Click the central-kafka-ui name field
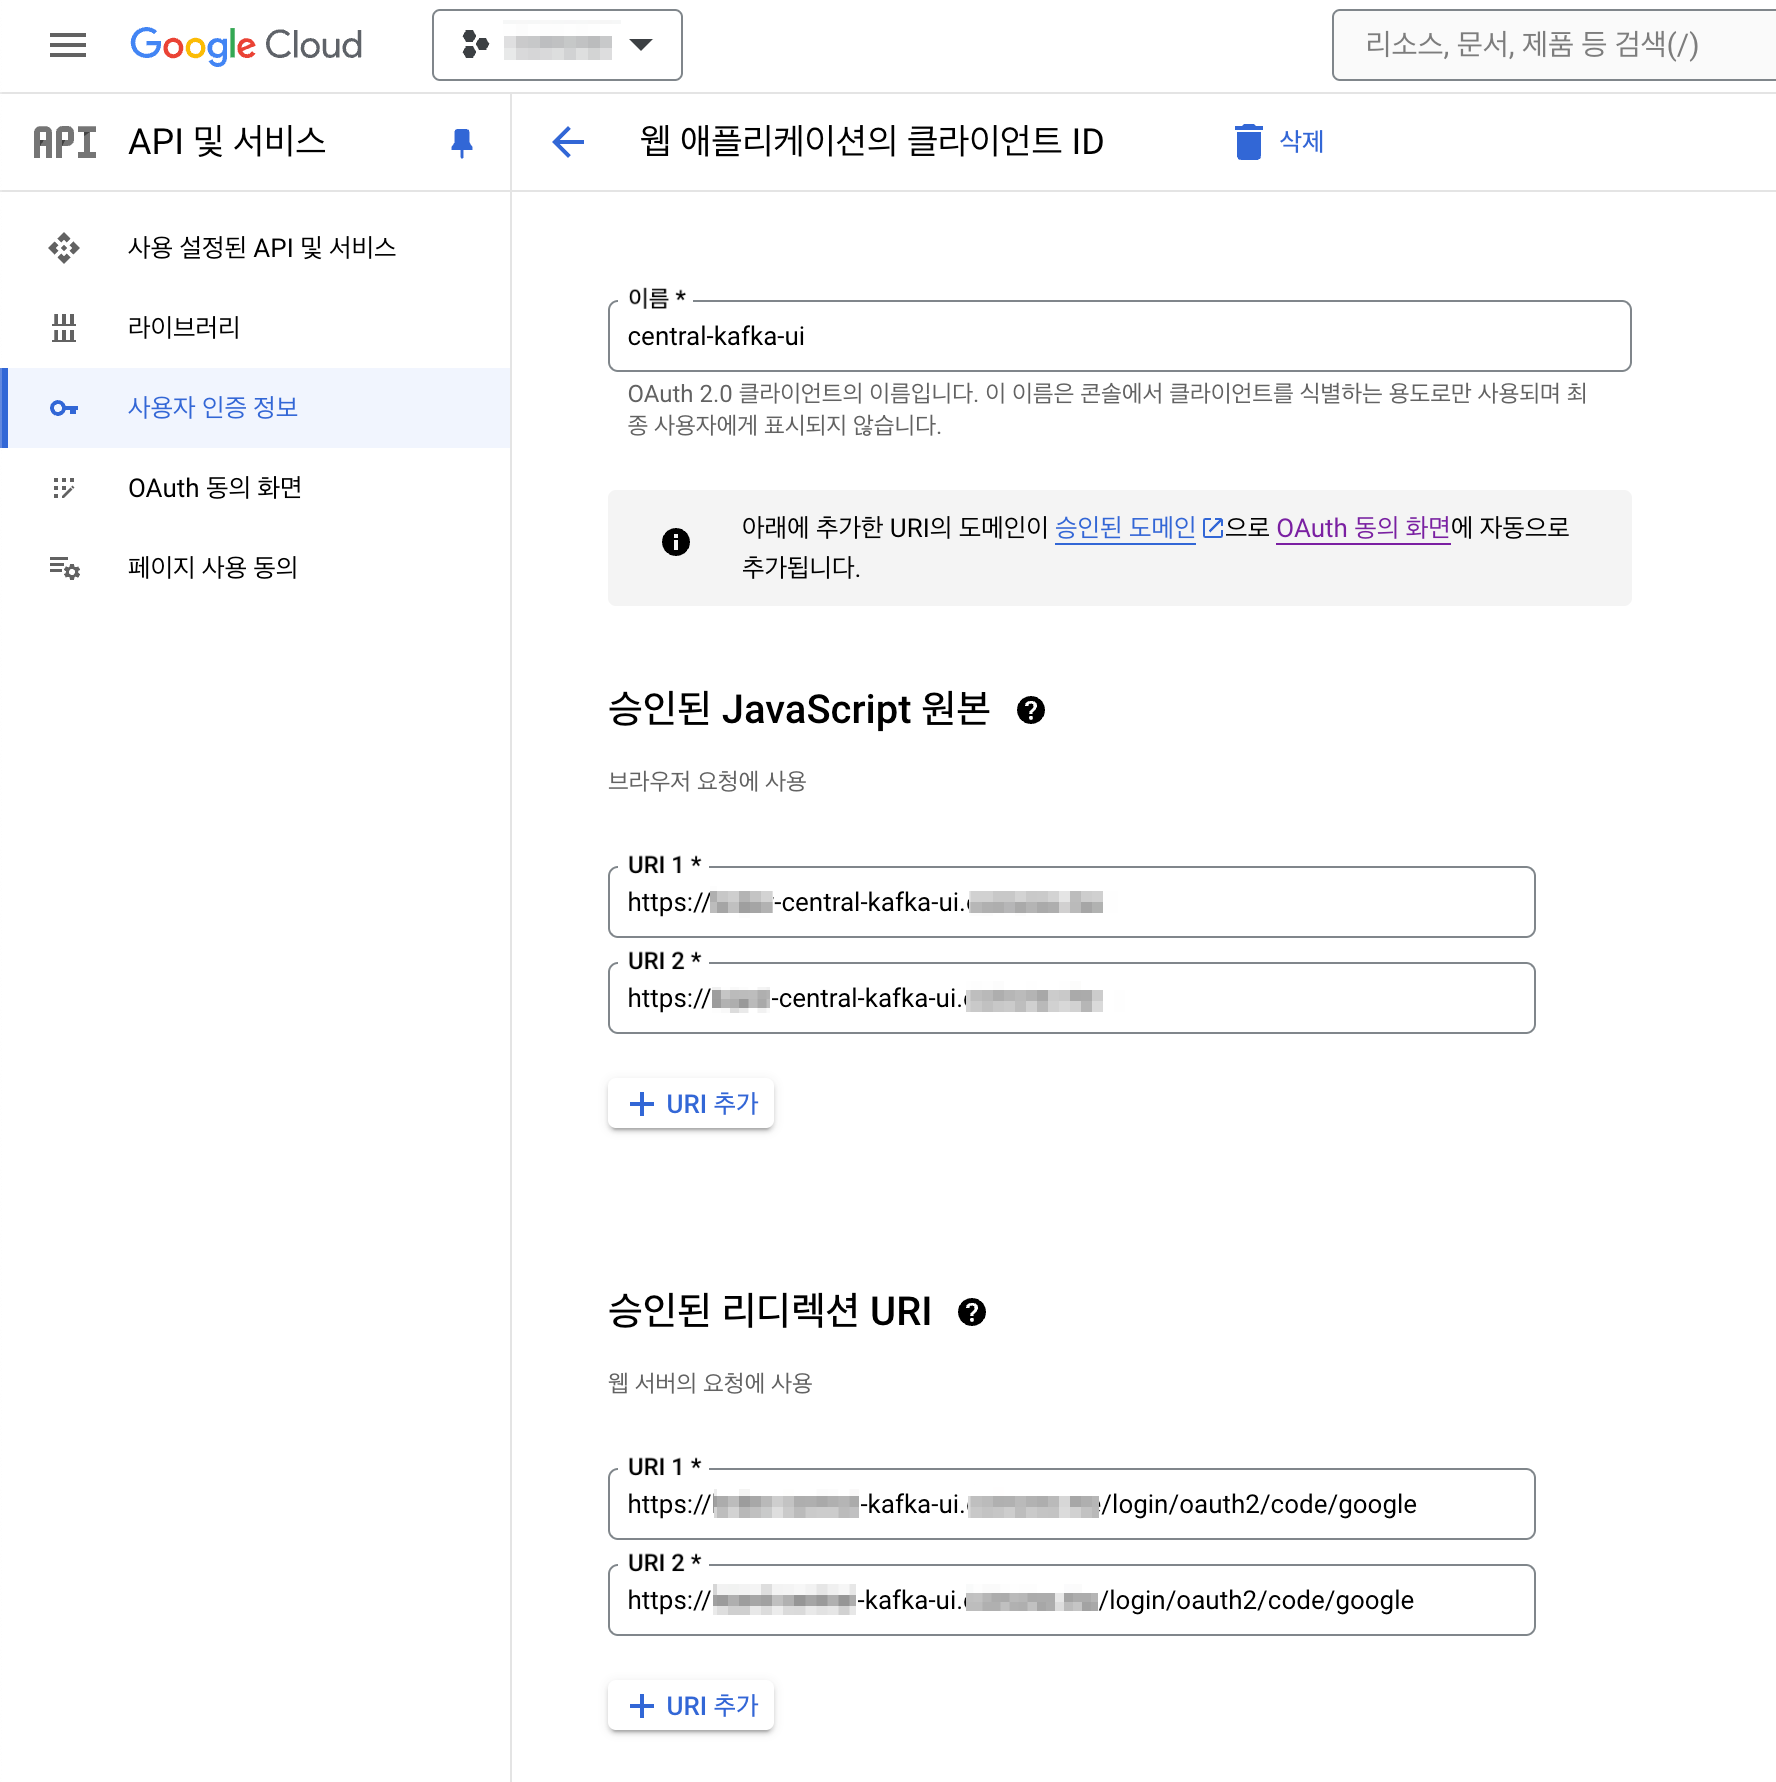The height and width of the screenshot is (1782, 1776). click(x=1120, y=337)
